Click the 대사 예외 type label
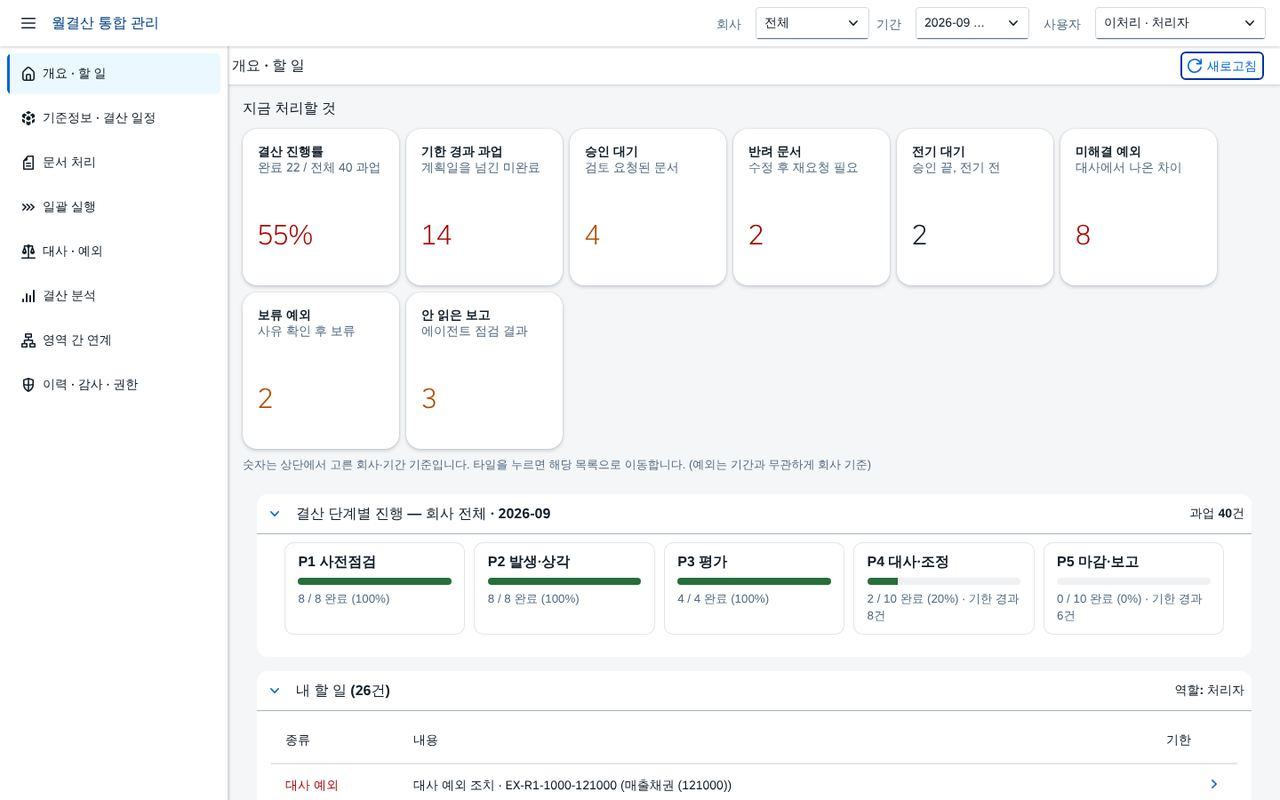This screenshot has height=800, width=1280. 312,786
